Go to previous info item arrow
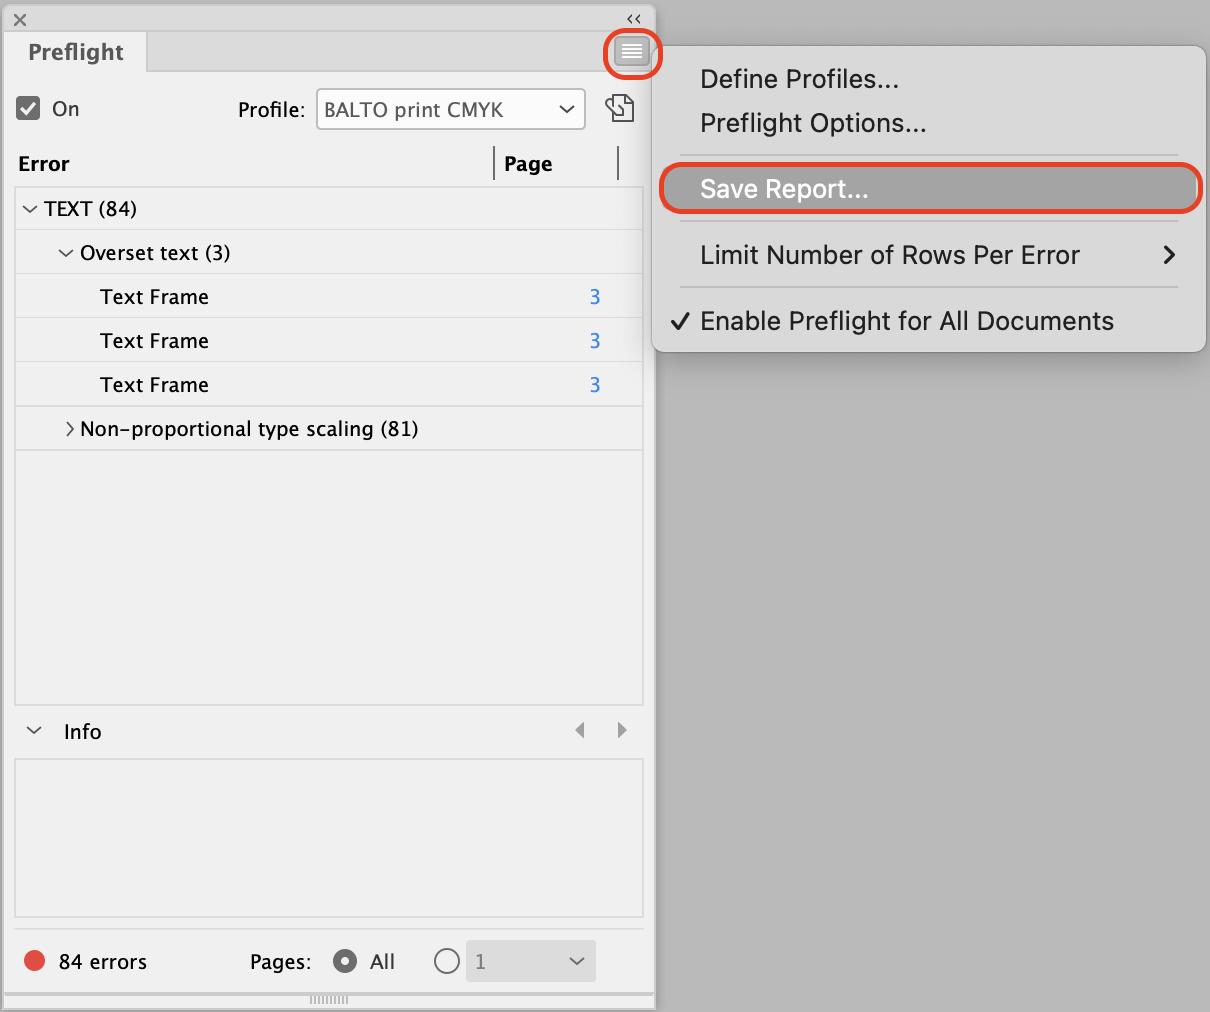The width and height of the screenshot is (1210, 1012). click(580, 730)
